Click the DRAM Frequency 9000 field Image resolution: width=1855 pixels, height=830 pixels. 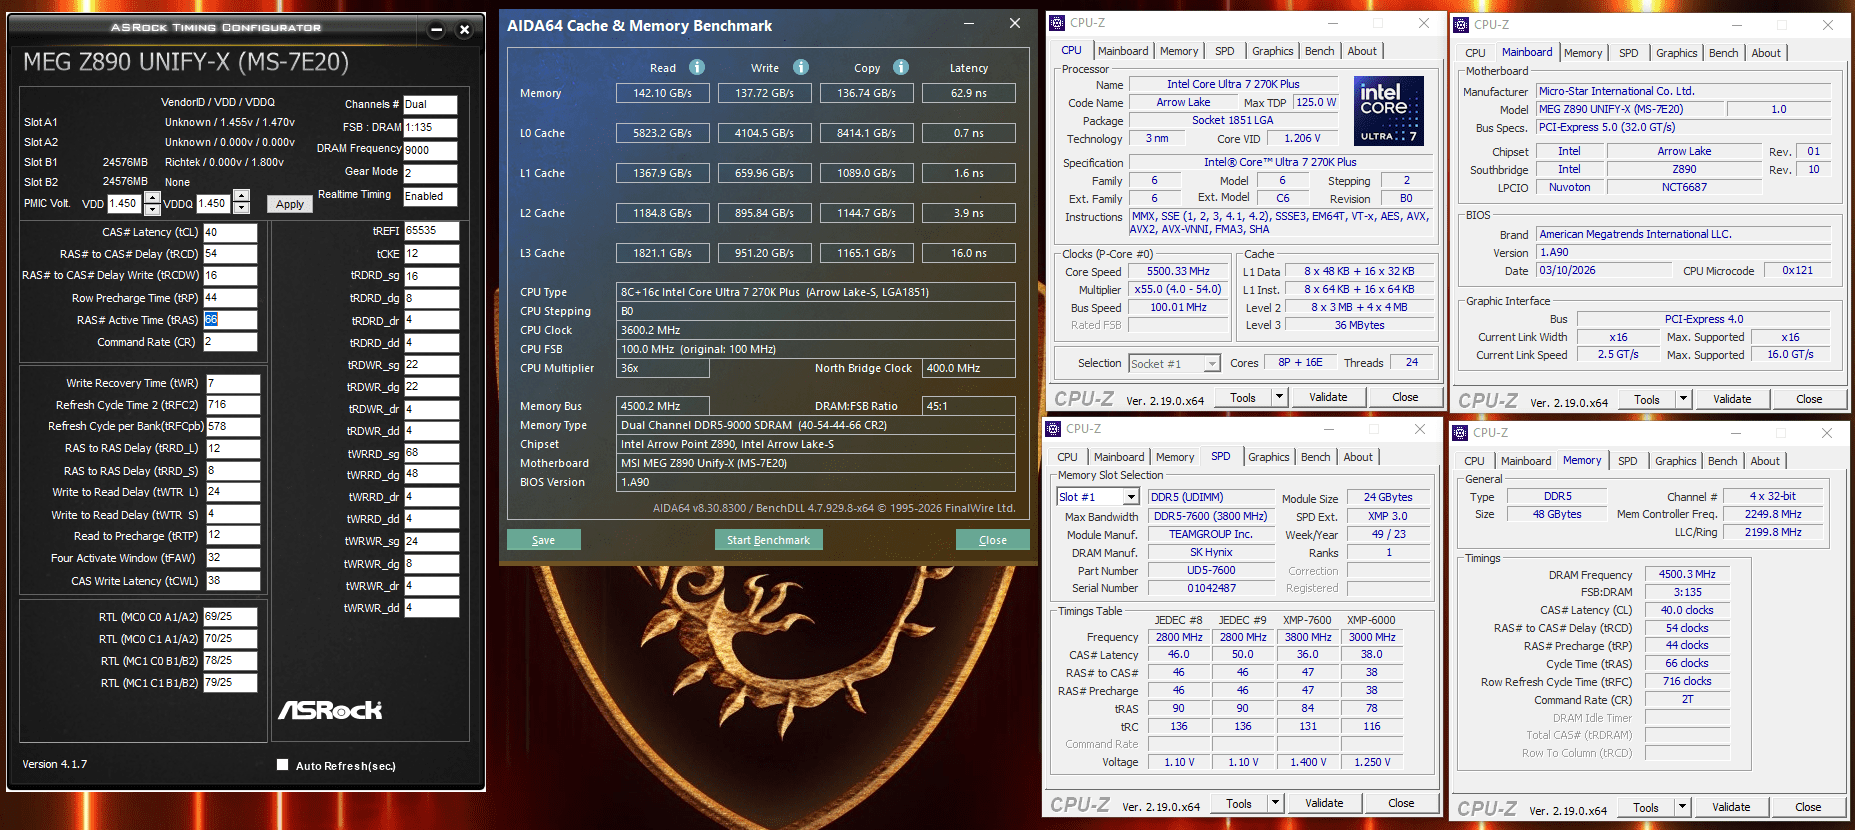coord(430,150)
